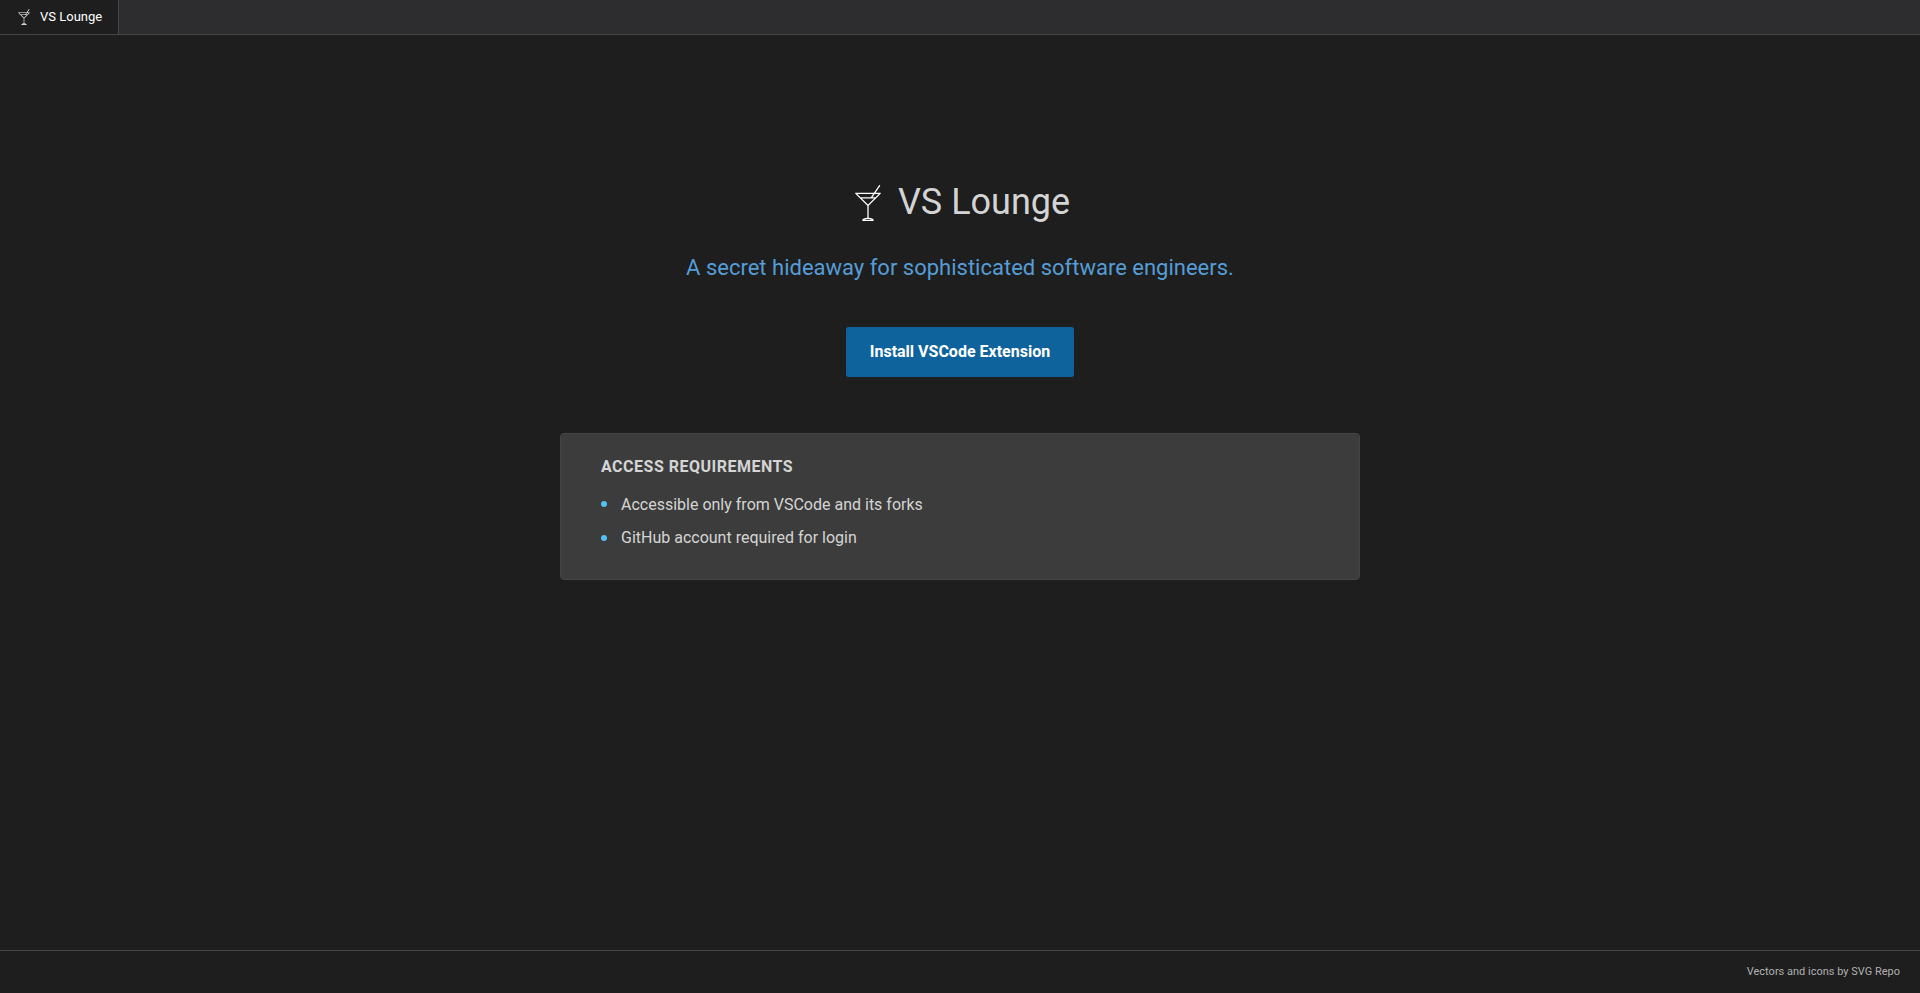1920x993 pixels.
Task: Select the 'Accessible only from VSCode and its forks' line
Action: click(771, 504)
